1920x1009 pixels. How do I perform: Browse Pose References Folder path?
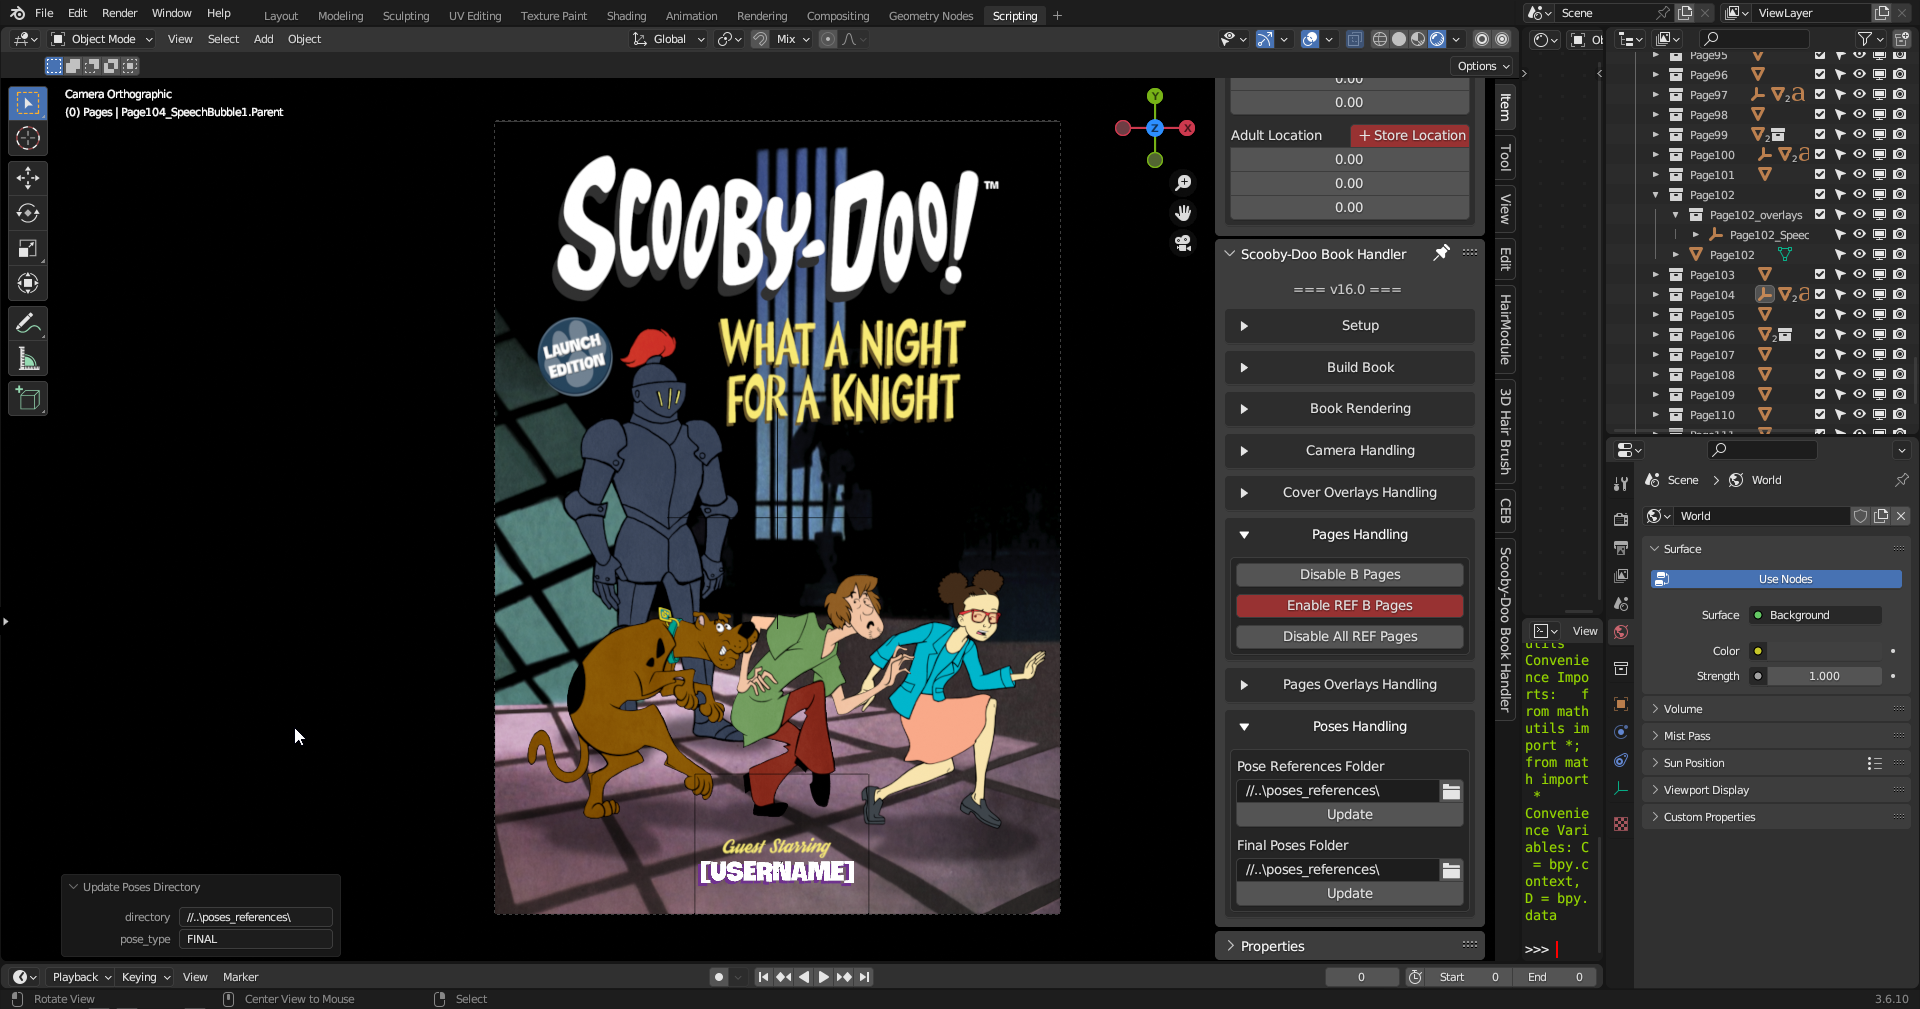pyautogui.click(x=1451, y=791)
